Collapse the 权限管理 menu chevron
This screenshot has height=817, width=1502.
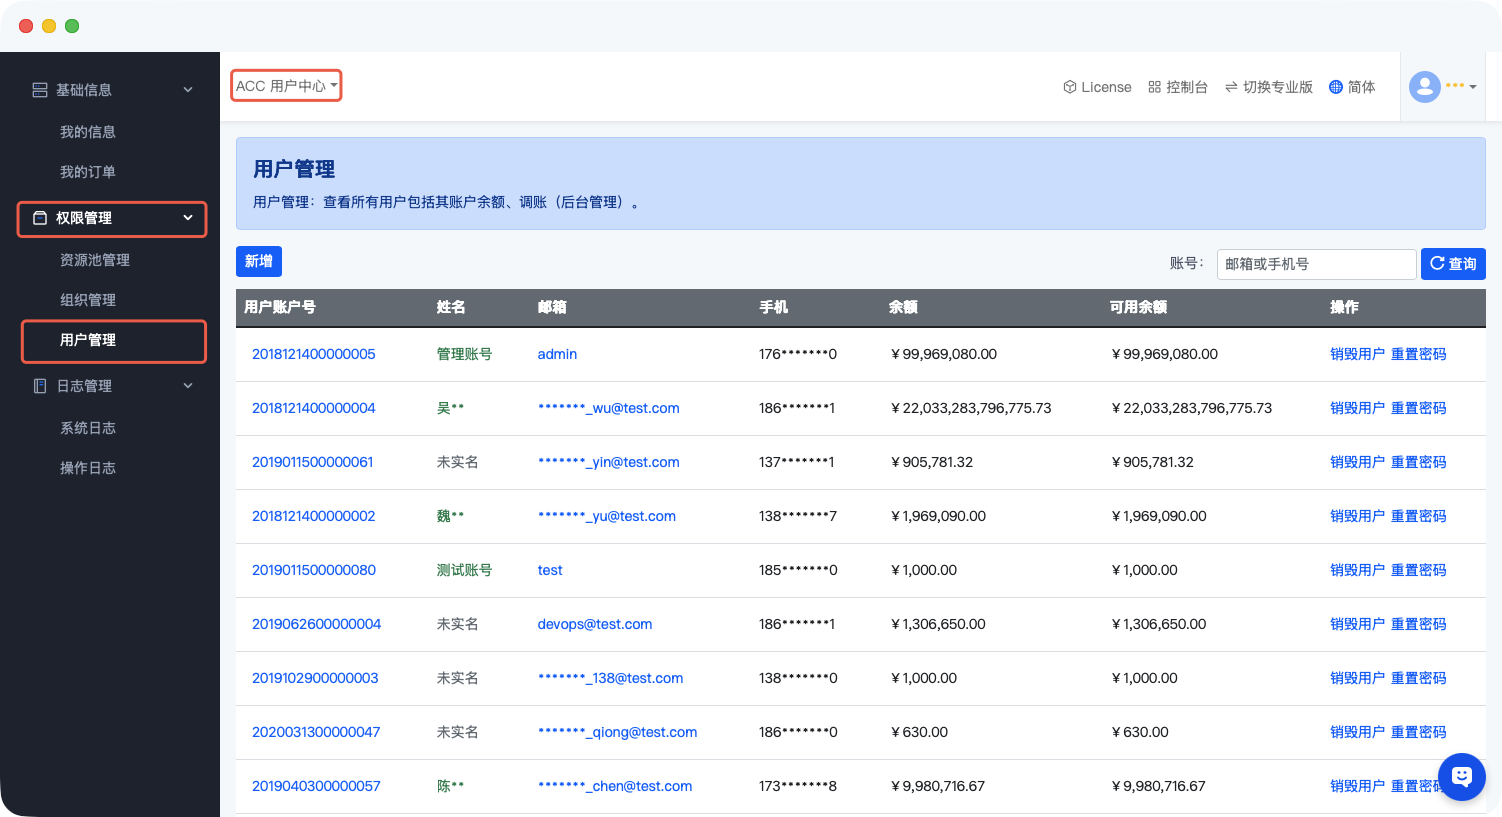pyautogui.click(x=188, y=218)
